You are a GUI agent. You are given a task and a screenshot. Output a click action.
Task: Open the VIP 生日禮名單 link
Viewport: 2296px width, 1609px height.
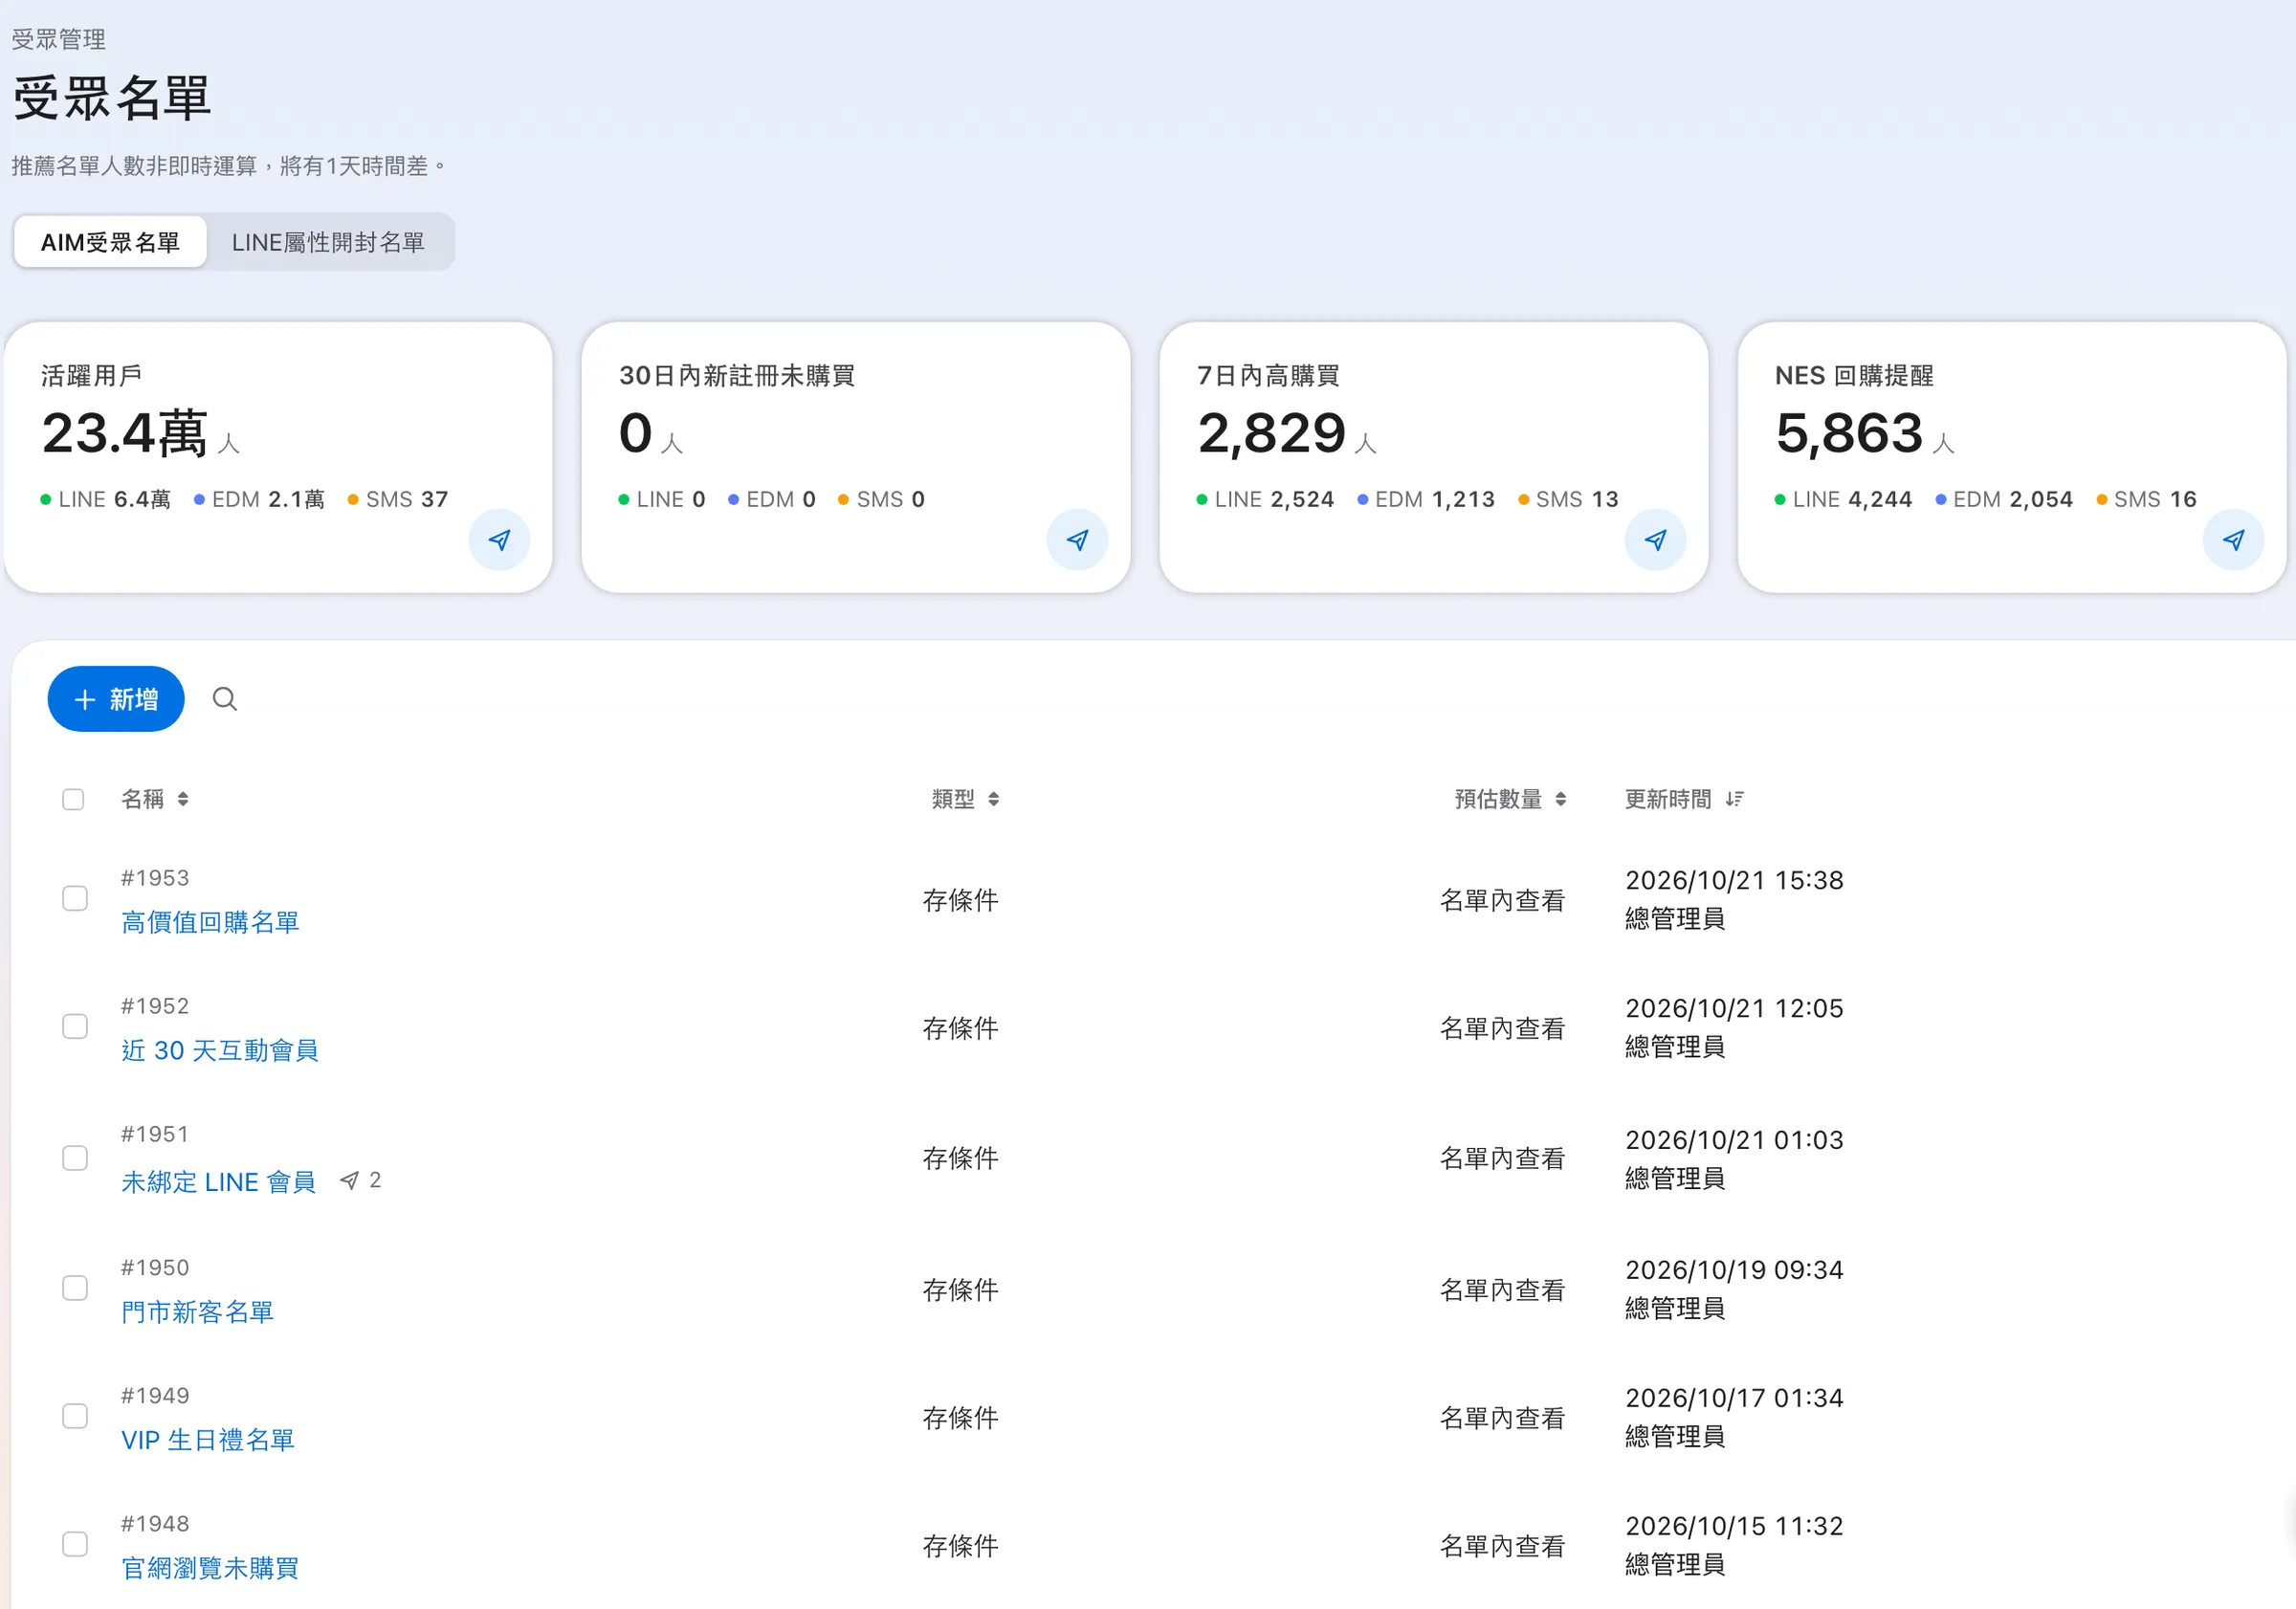208,1440
